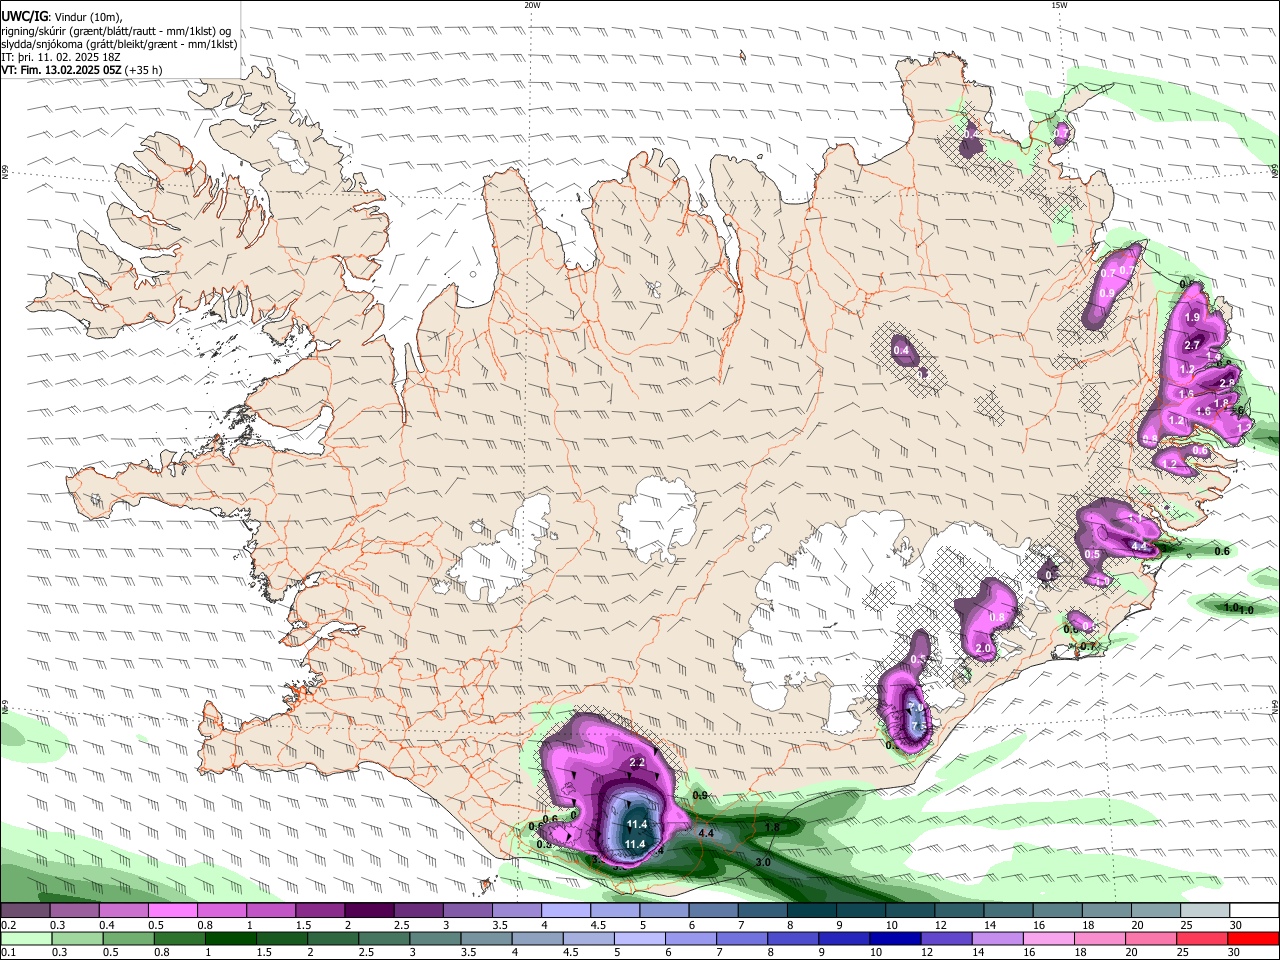Screen dimensions: 1280x960
Task: Click the 3.0 label on southern green band
Action: 763,862
